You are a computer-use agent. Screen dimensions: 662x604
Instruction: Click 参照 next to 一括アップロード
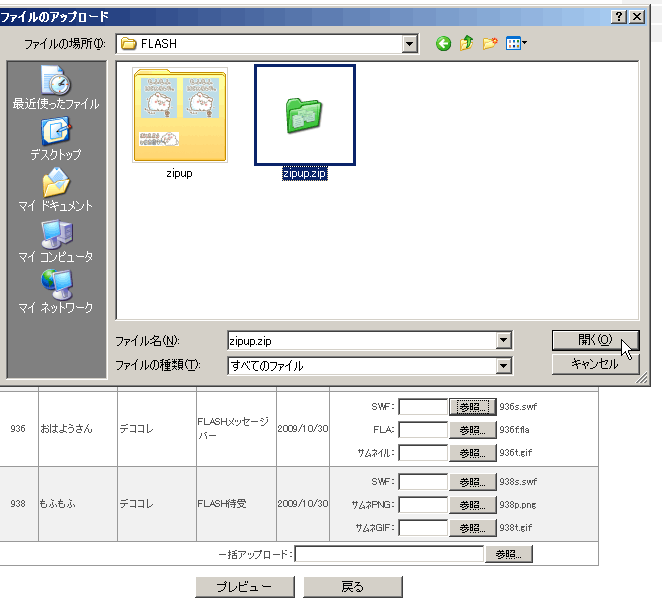coord(508,554)
